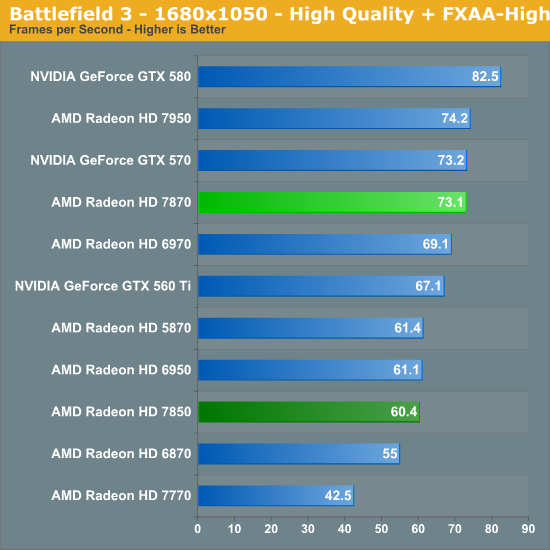Click the 73.1 value on green HD 7870 bar
This screenshot has height=550, width=550.
click(x=450, y=202)
